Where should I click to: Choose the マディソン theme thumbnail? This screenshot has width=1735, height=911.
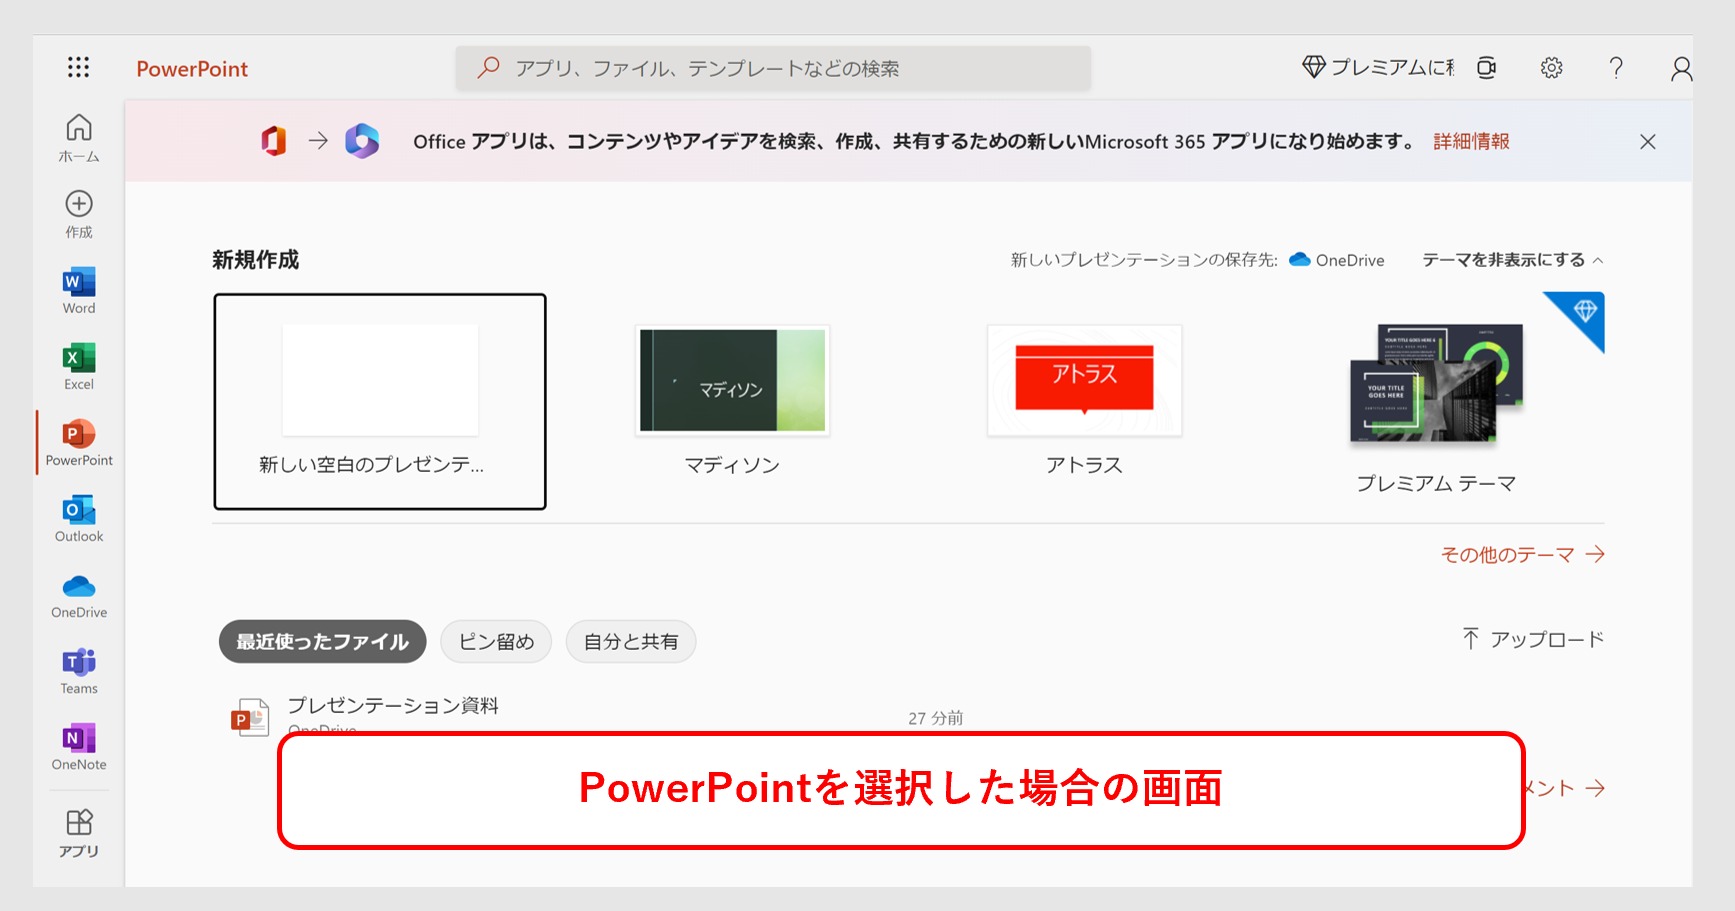pyautogui.click(x=732, y=381)
